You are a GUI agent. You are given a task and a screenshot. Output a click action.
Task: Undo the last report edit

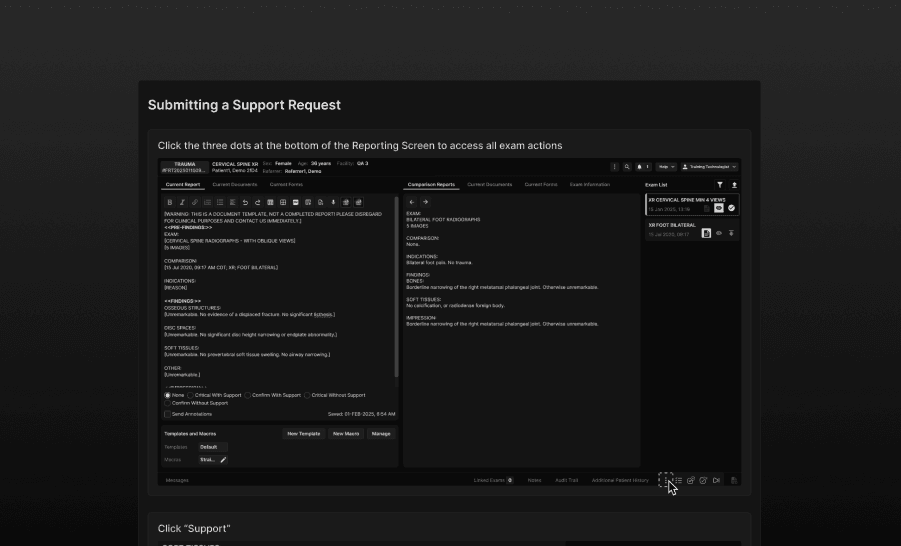[x=245, y=202]
